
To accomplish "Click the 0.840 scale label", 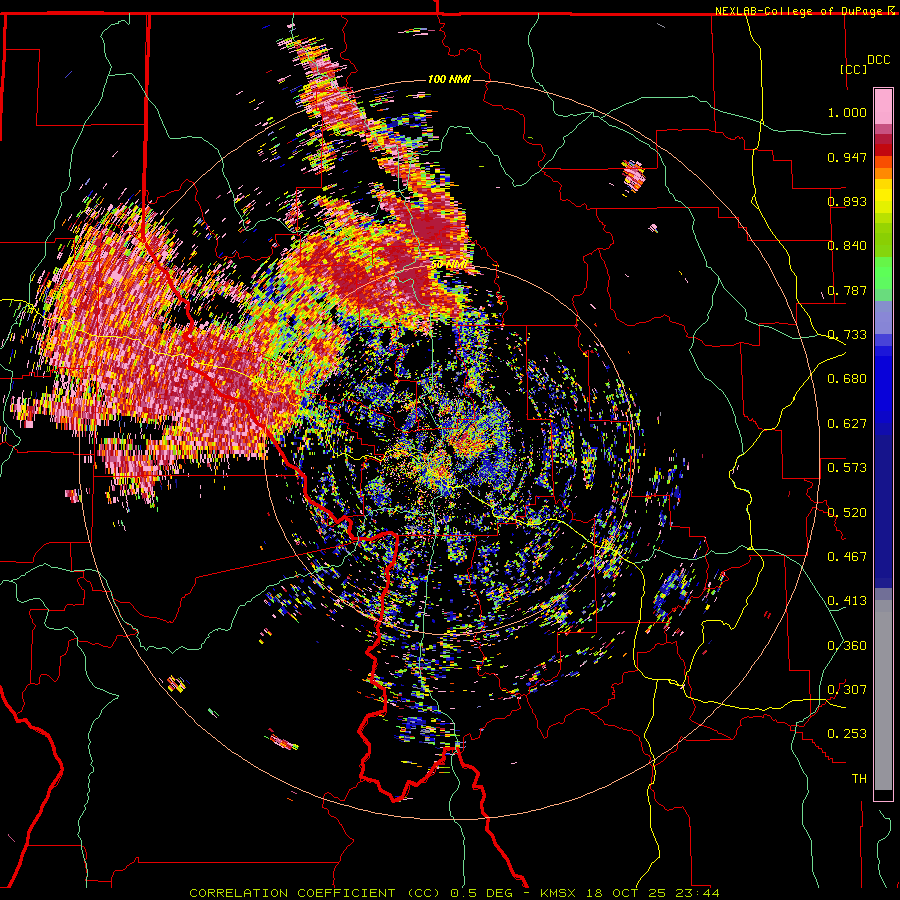I will click(x=847, y=246).
